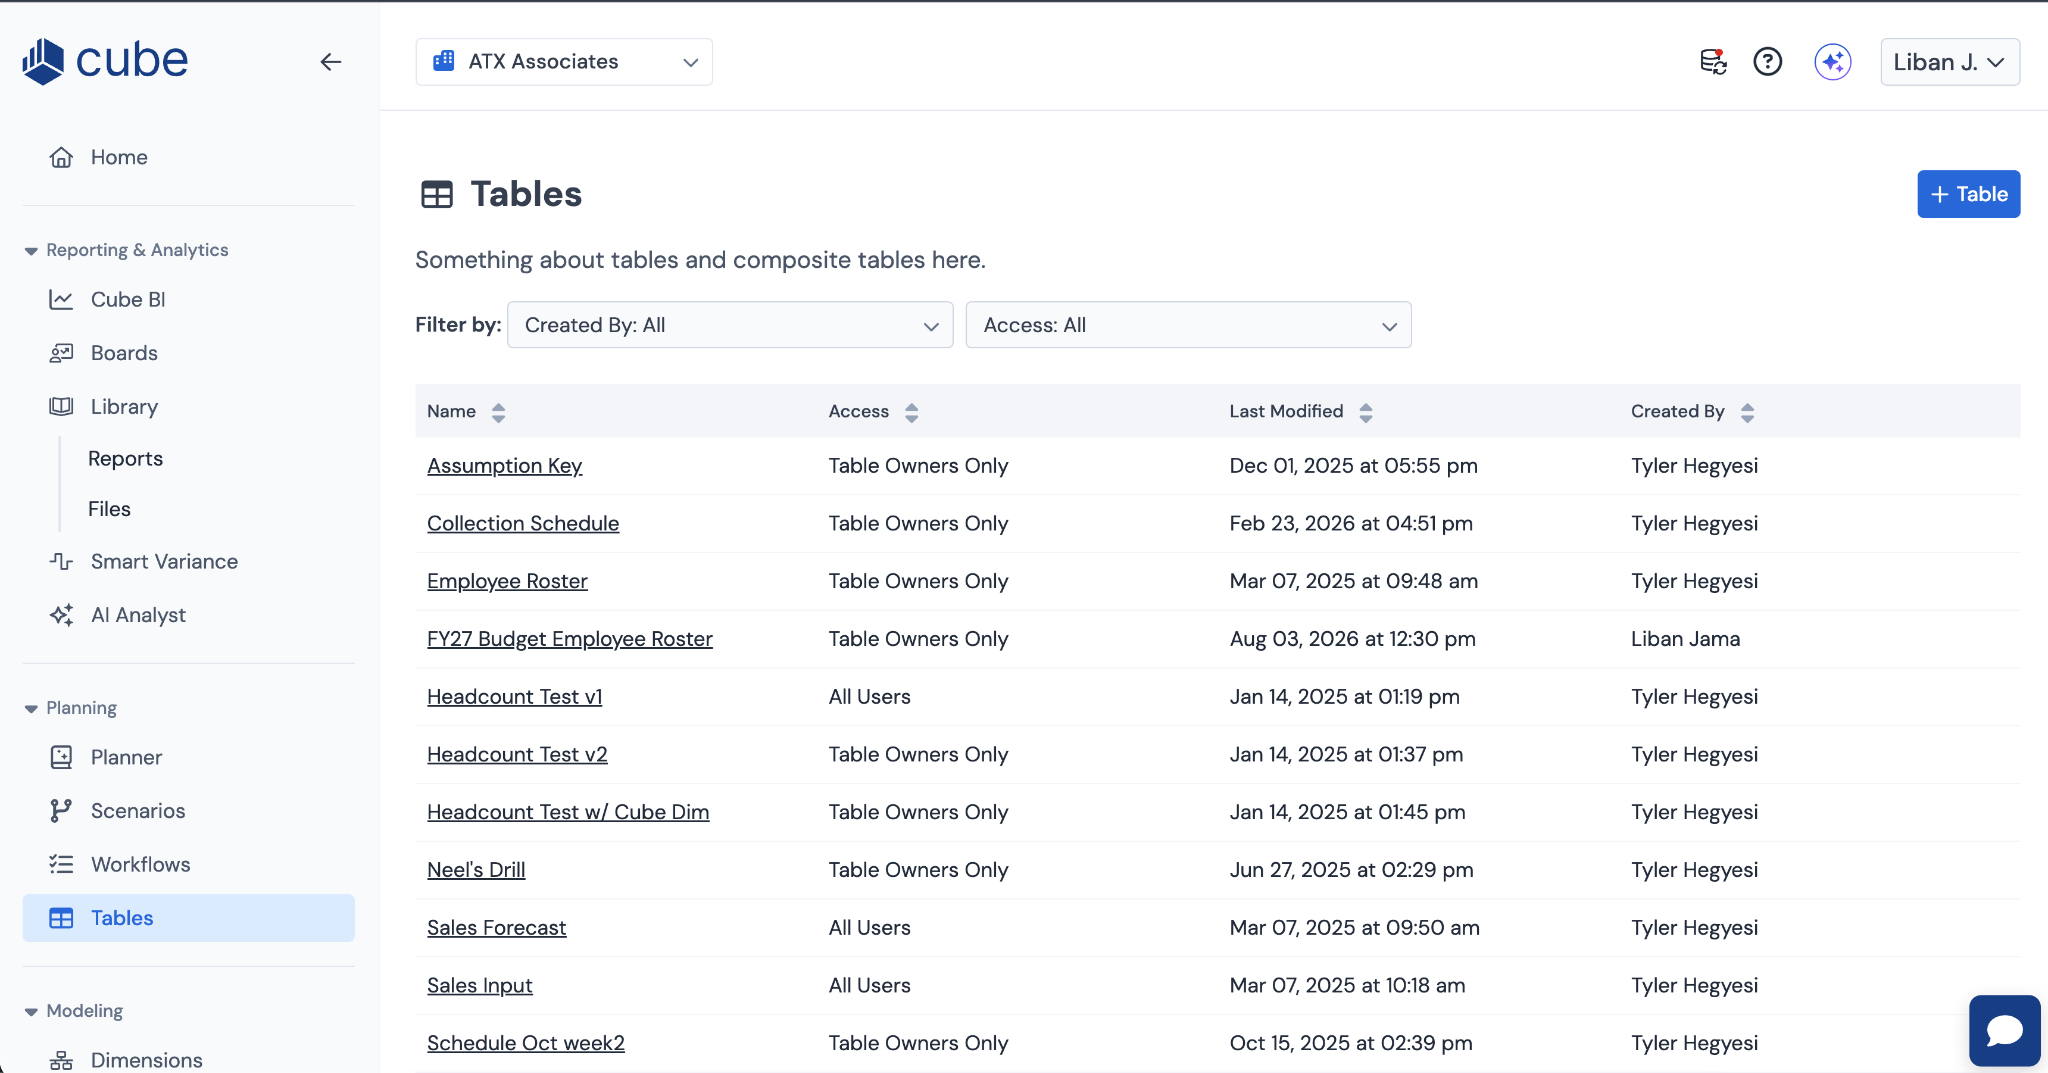Click the Home house icon
The height and width of the screenshot is (1073, 2048).
(x=61, y=157)
